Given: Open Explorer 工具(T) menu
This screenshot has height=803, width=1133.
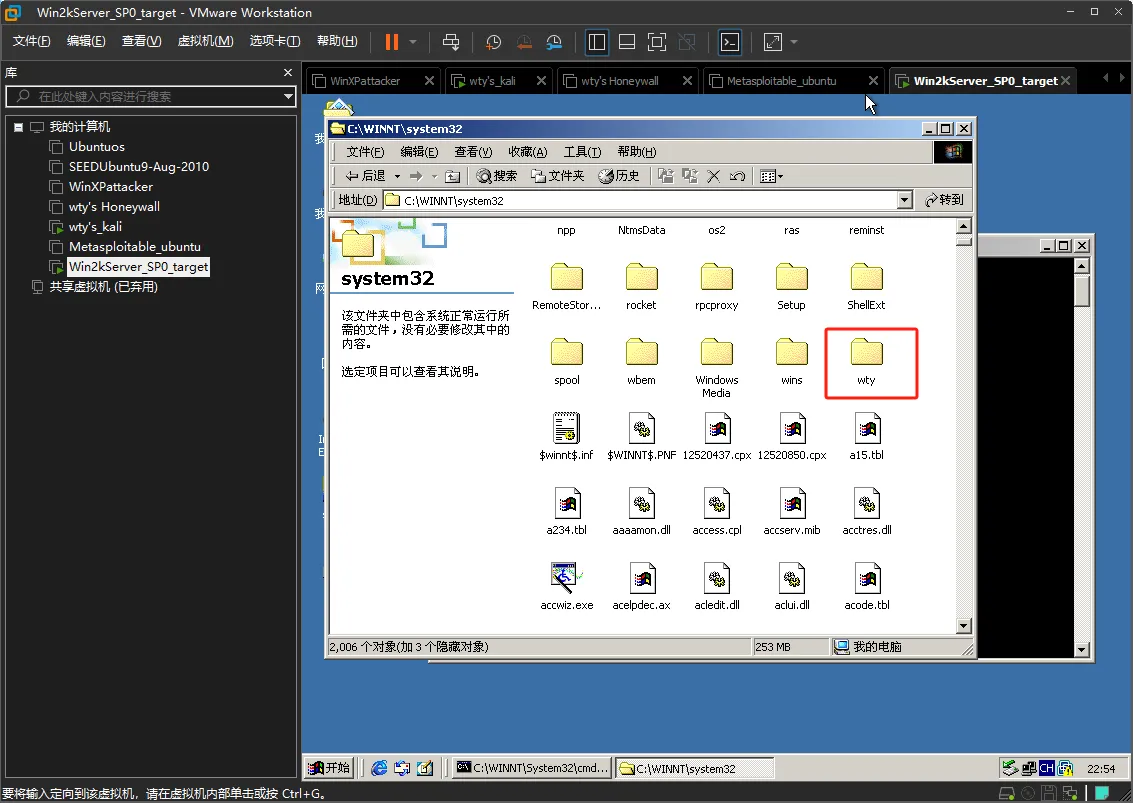Looking at the screenshot, I should click(582, 152).
